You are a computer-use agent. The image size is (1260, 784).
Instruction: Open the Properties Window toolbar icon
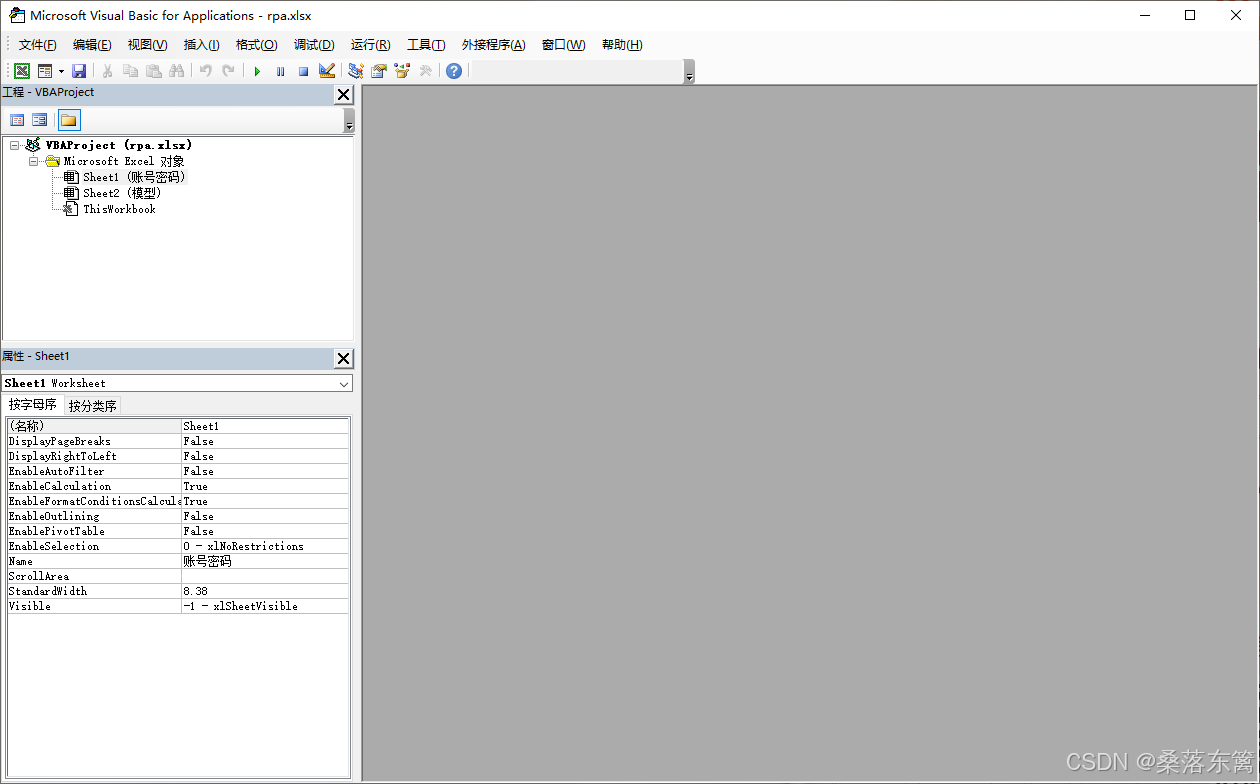(378, 71)
